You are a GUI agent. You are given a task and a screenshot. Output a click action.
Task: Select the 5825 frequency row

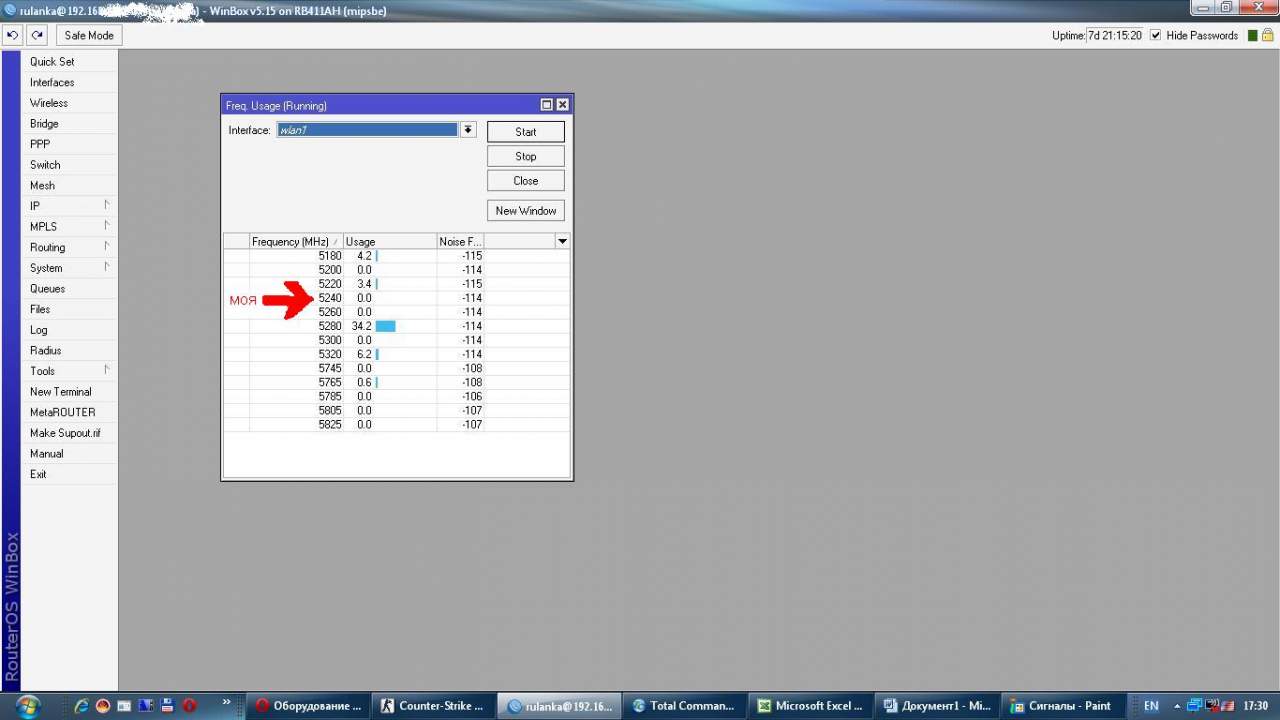(396, 424)
